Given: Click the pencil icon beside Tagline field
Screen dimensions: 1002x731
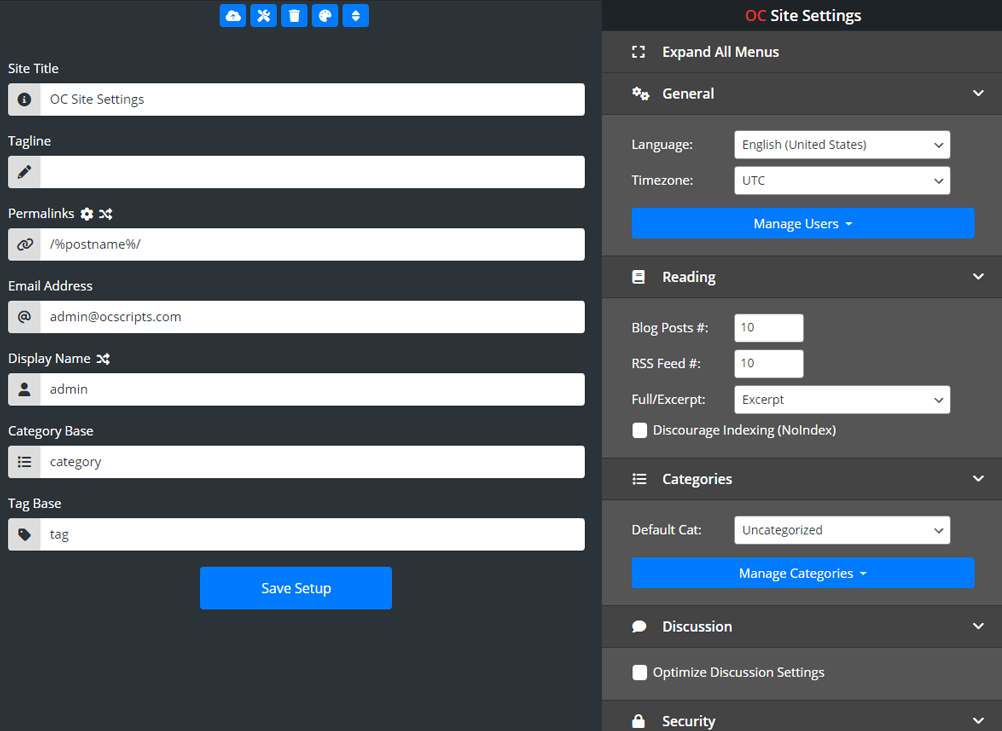Looking at the screenshot, I should [24, 172].
